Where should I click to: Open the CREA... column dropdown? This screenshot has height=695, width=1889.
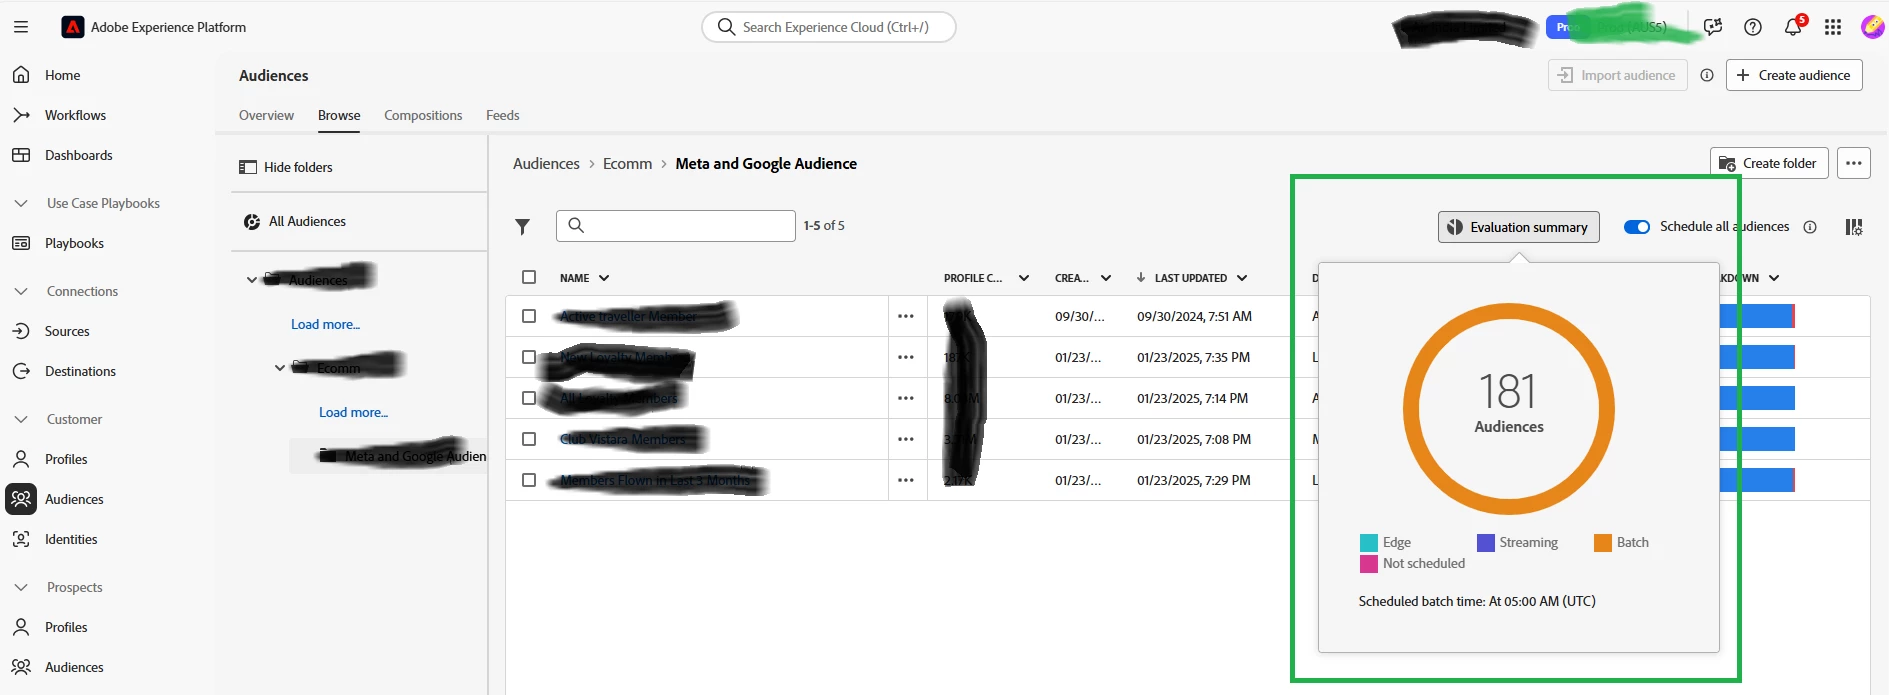1106,278
